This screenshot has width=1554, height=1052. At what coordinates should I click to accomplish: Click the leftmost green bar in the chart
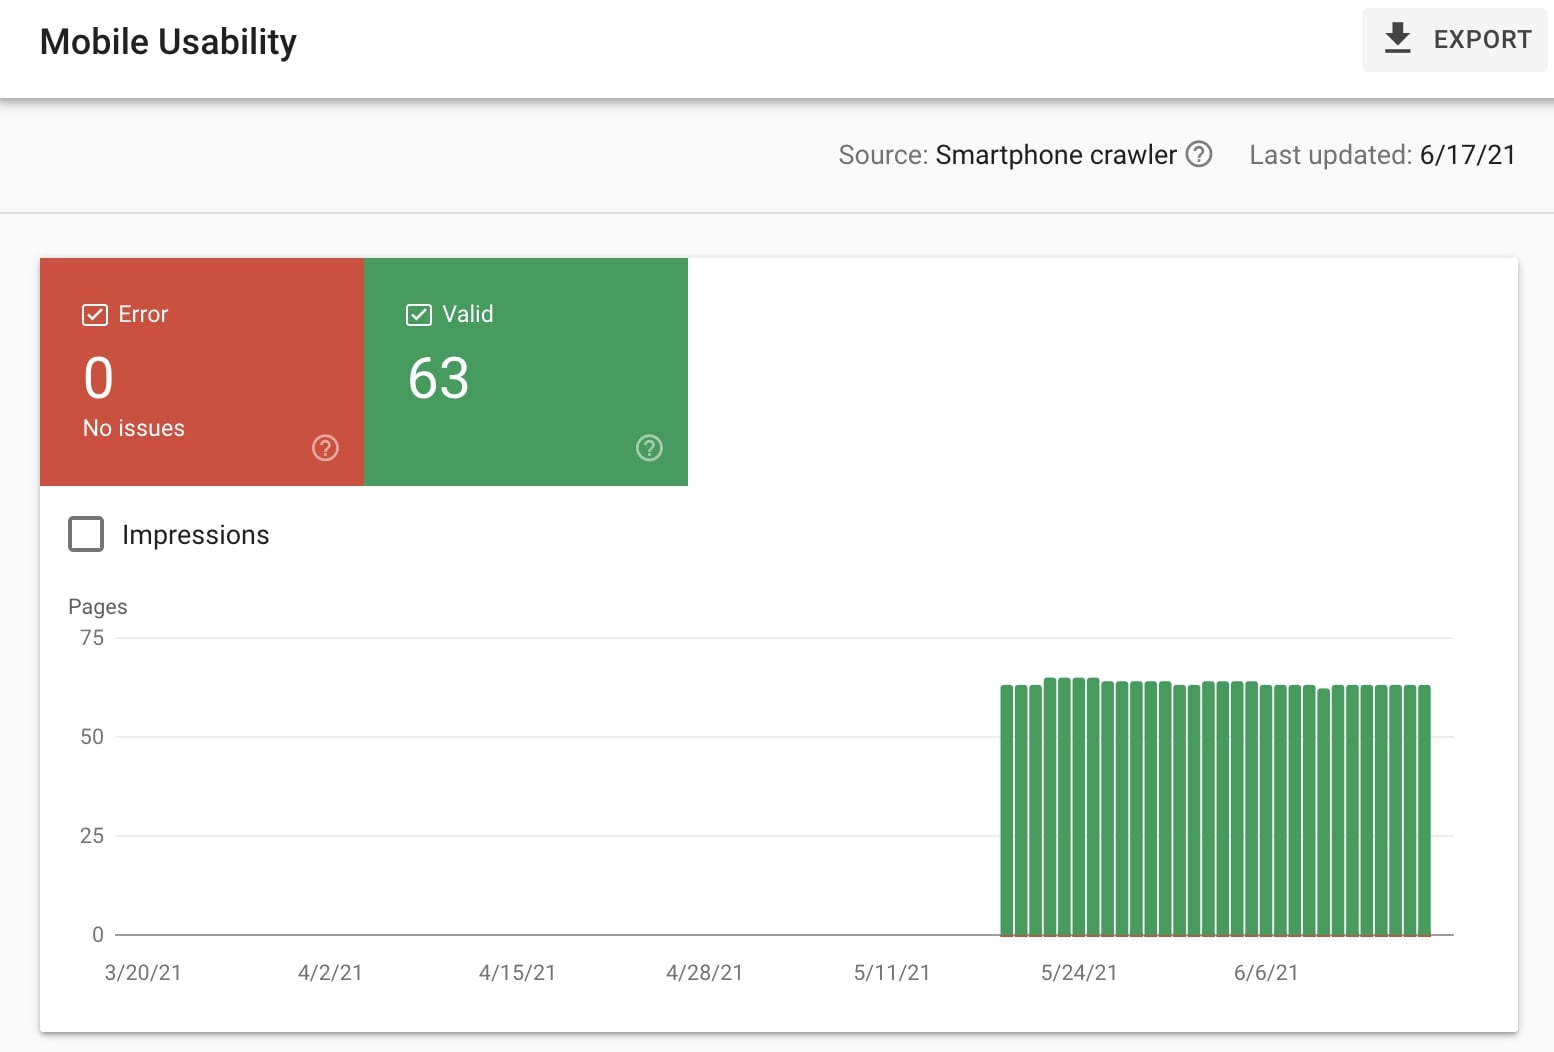click(1007, 810)
